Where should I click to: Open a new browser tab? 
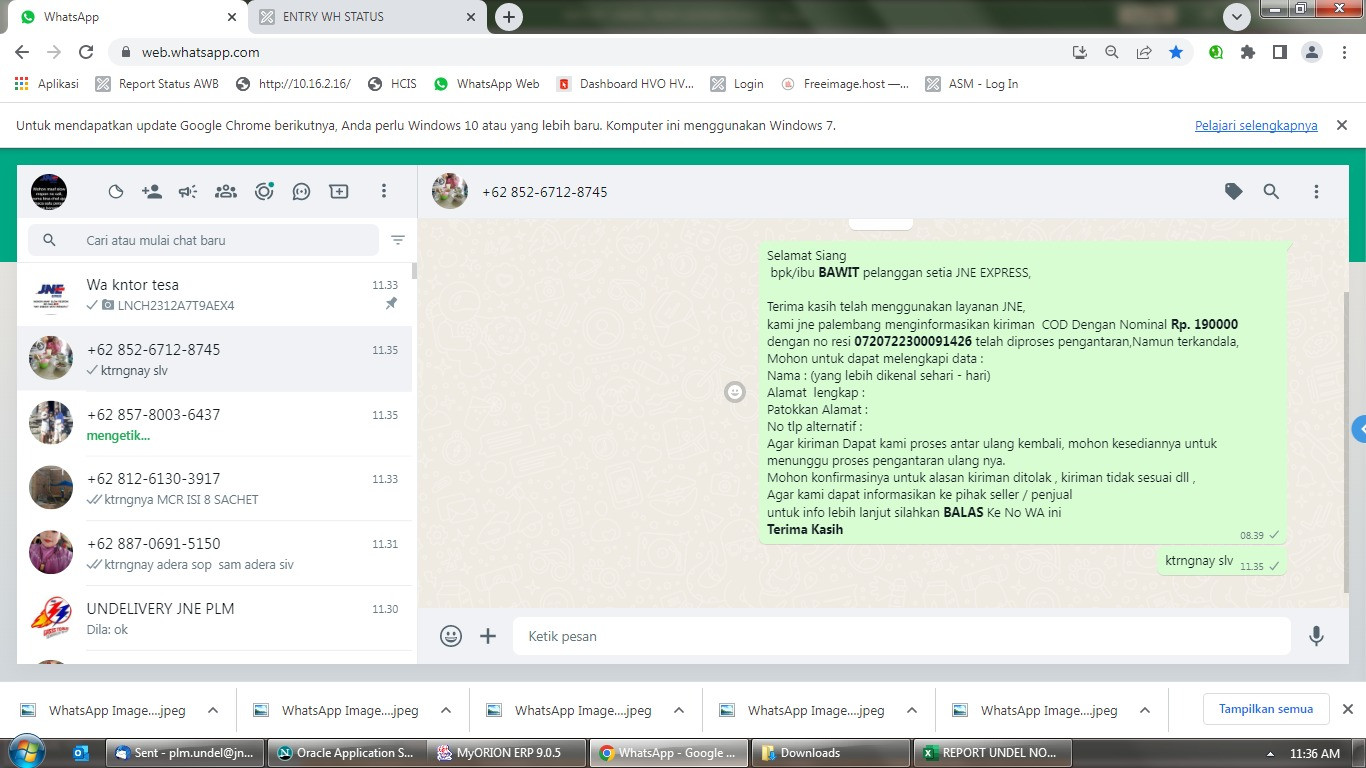[509, 17]
